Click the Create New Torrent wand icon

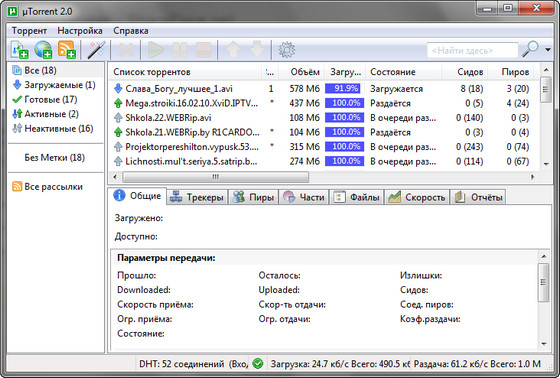pos(96,50)
